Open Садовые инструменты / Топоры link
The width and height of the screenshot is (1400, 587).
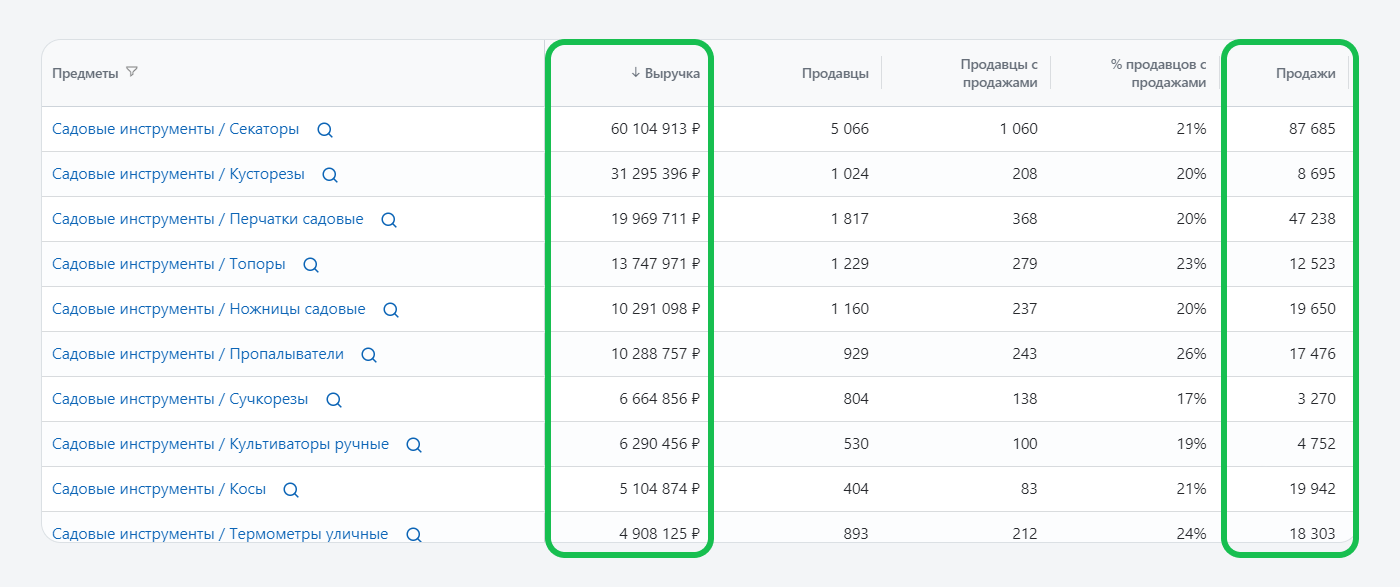[x=169, y=264]
